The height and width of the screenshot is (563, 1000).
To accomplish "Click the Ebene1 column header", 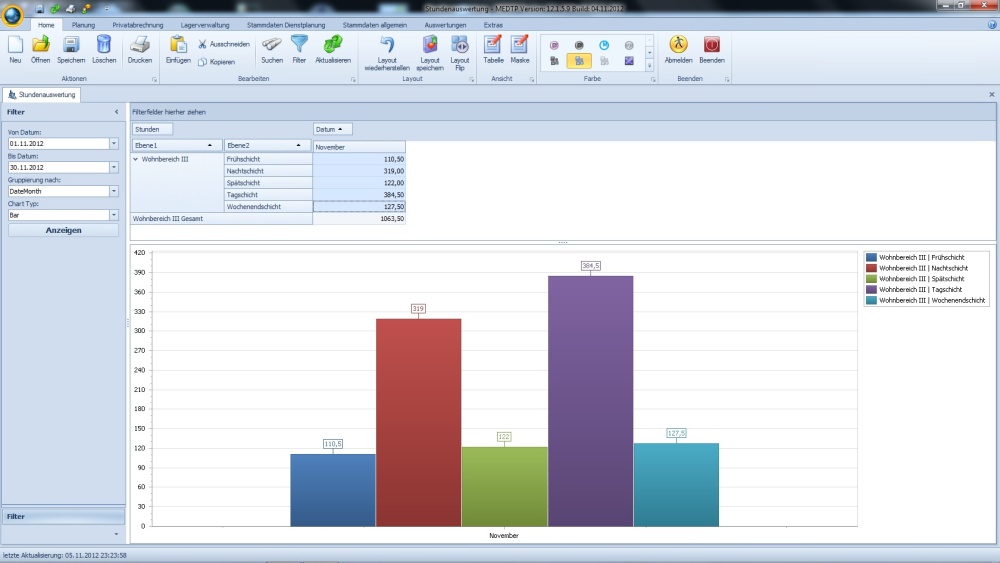I will (177, 146).
